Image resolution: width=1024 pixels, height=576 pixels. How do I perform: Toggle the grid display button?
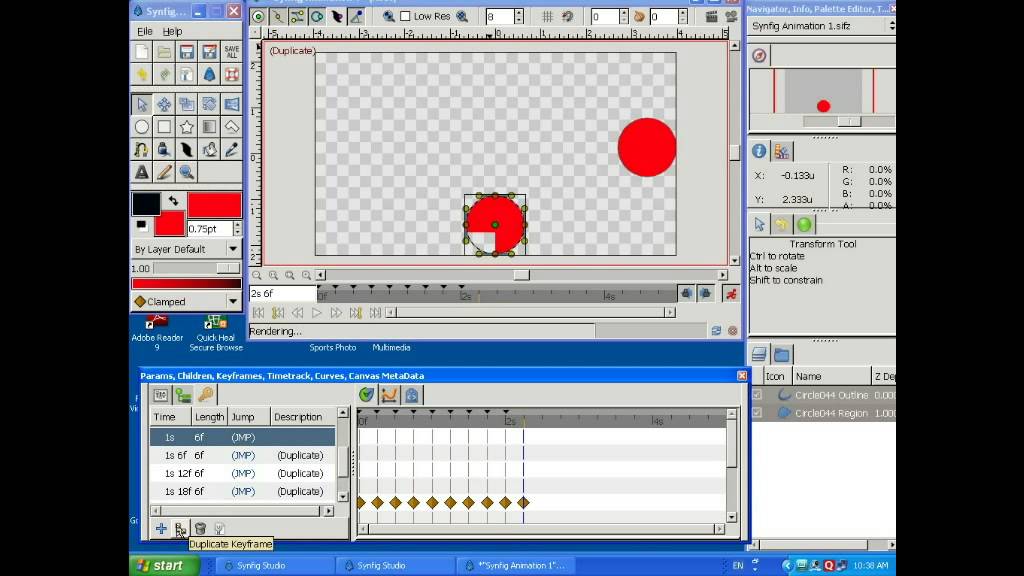click(547, 16)
